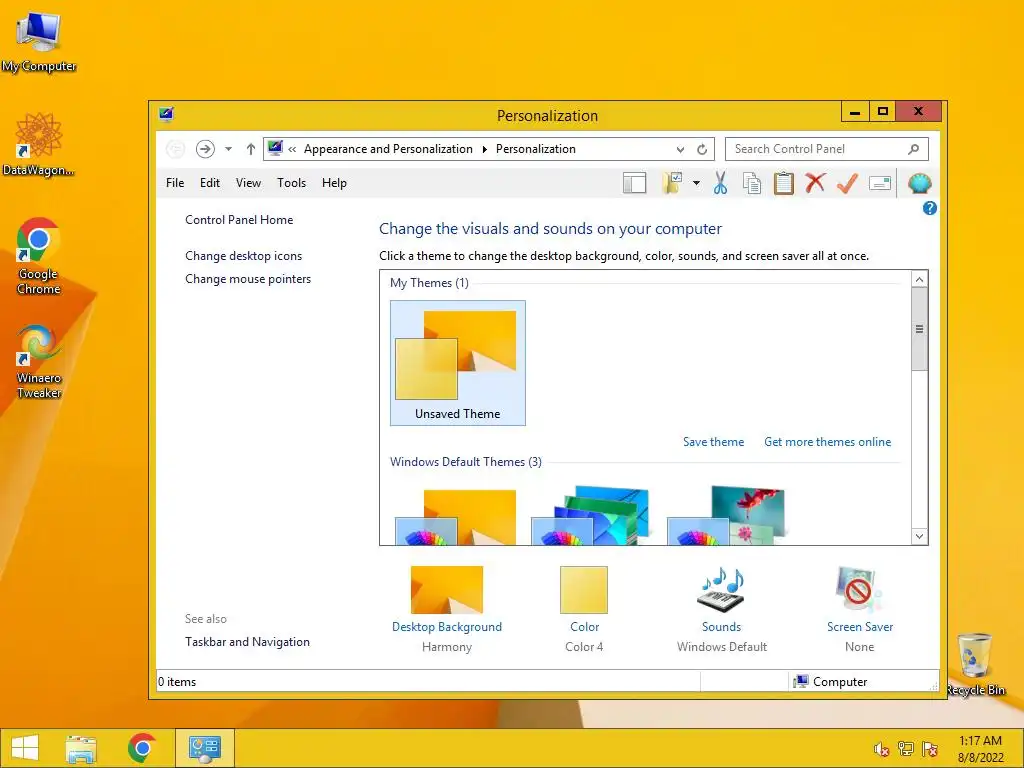The height and width of the screenshot is (768, 1024).
Task: Open the Edit menu
Action: [x=210, y=184]
